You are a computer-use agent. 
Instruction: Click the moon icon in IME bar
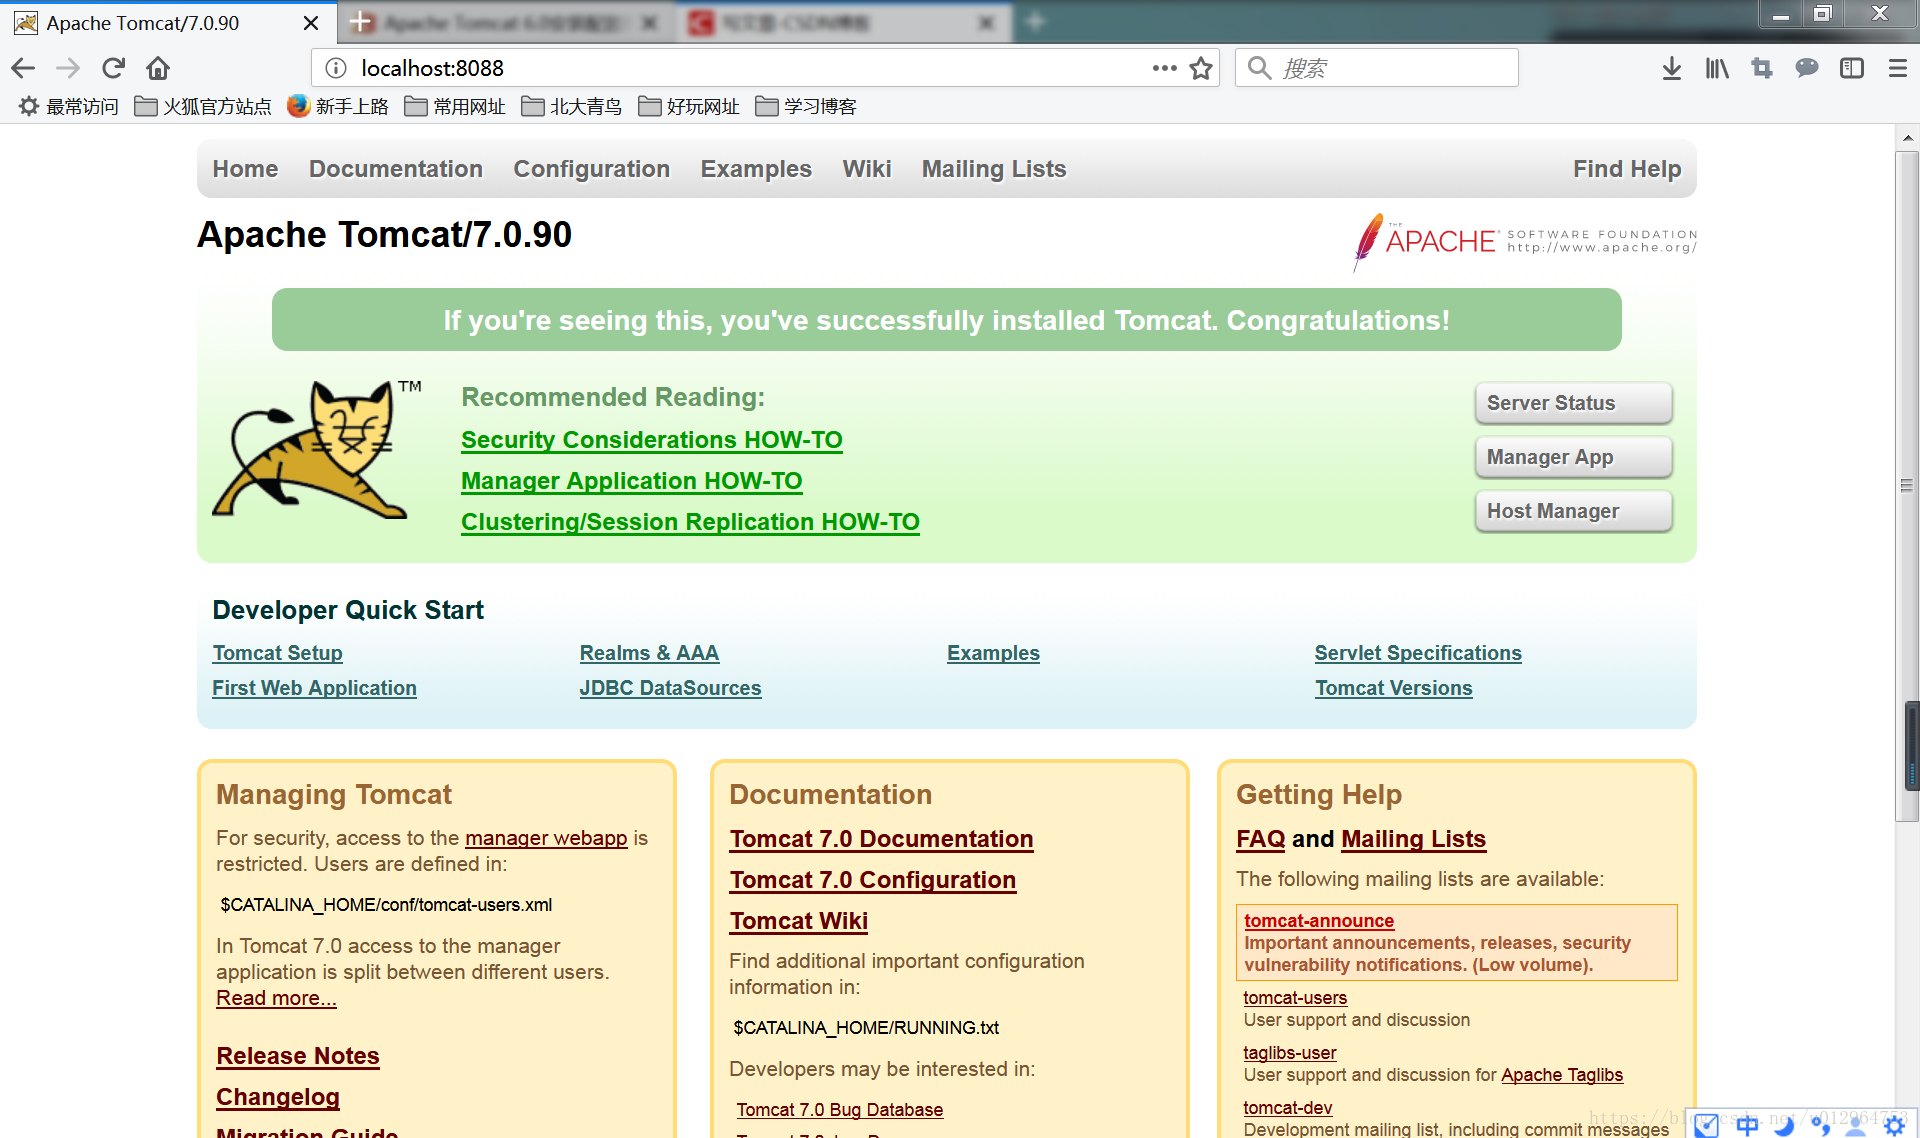(1784, 1125)
